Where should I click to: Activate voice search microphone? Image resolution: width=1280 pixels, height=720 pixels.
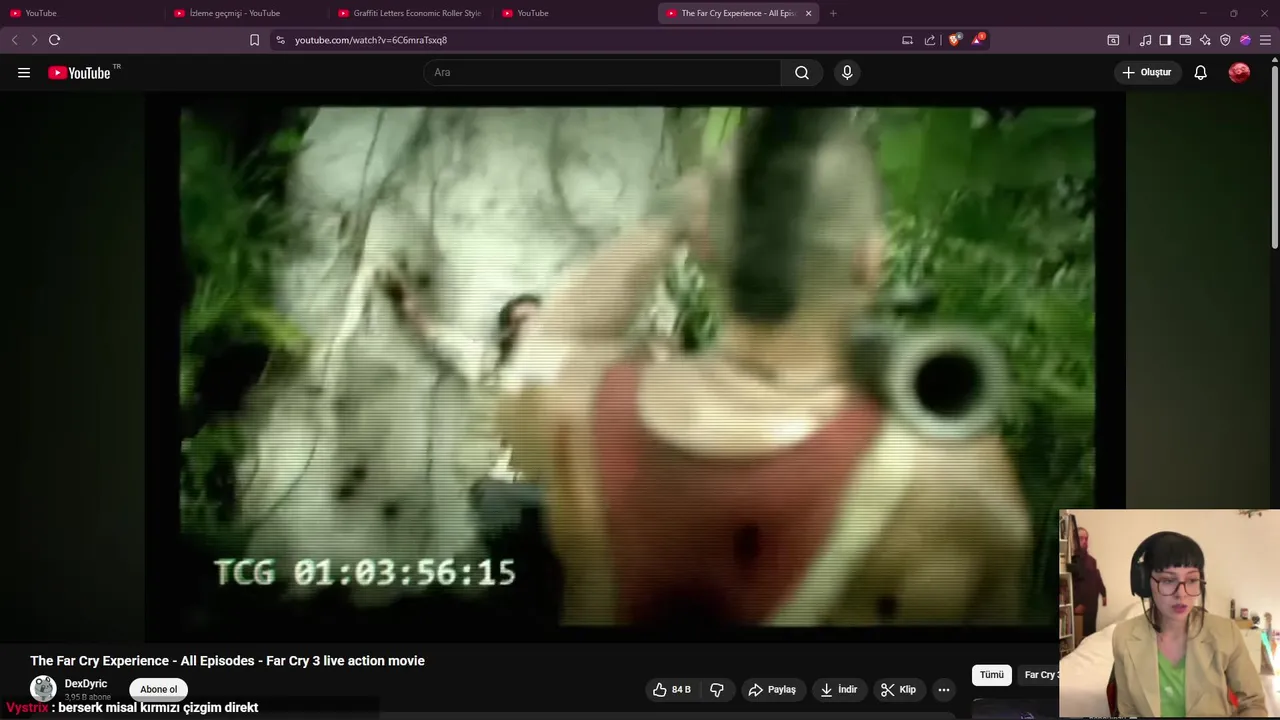coord(847,72)
